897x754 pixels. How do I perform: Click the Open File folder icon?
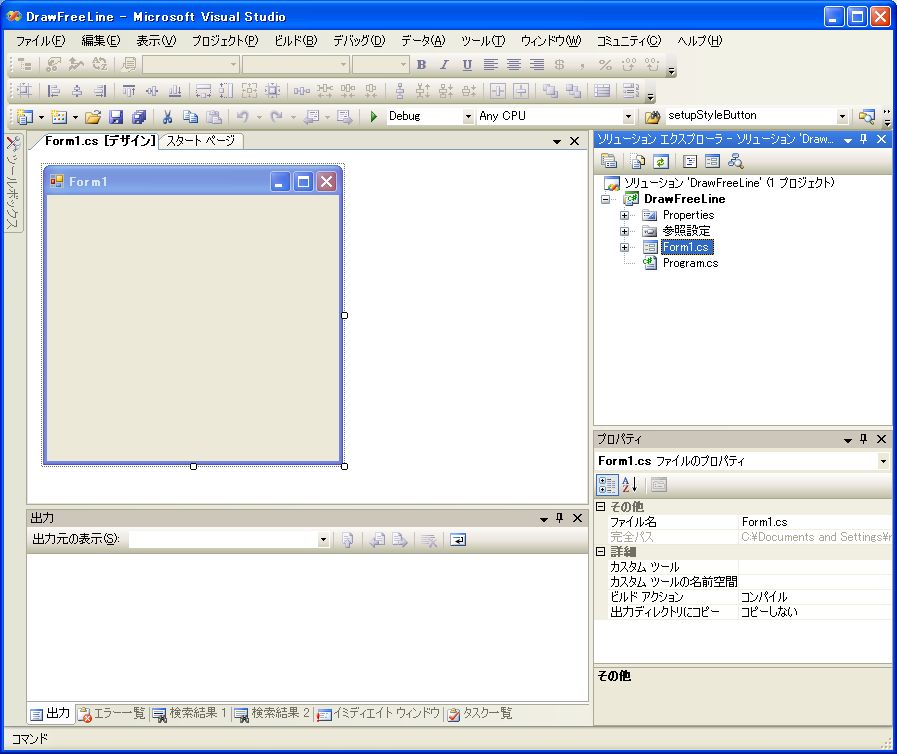(x=93, y=117)
